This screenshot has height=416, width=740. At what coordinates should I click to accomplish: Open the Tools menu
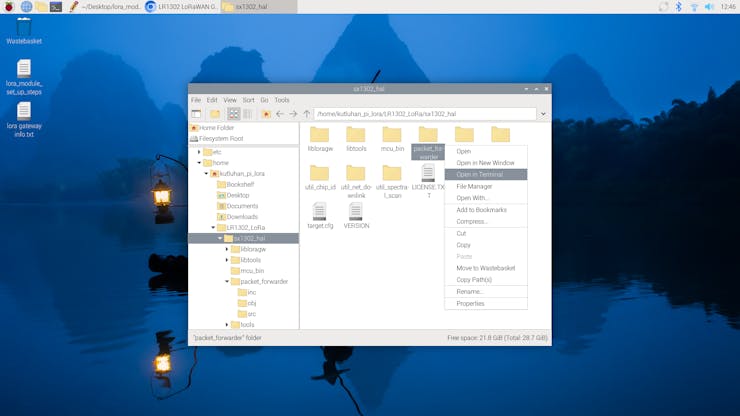click(282, 100)
